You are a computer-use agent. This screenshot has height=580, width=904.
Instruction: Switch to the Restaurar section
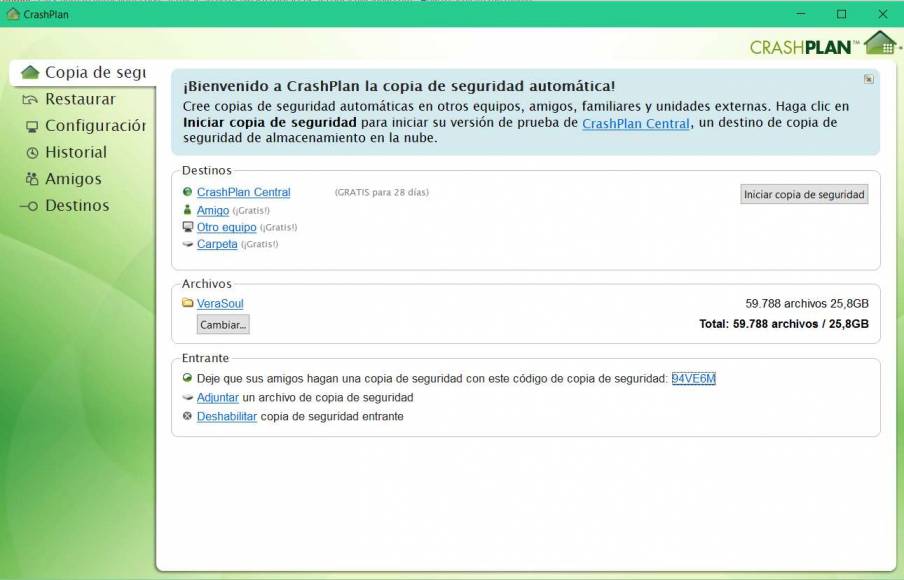(x=70, y=99)
